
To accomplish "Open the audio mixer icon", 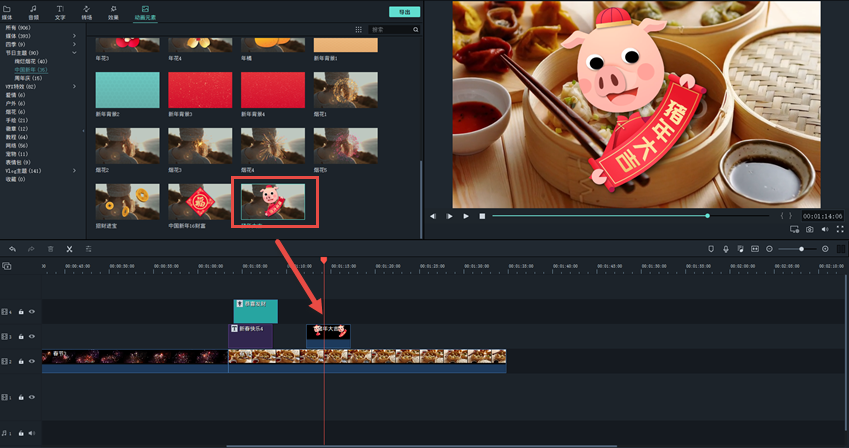I will pyautogui.click(x=740, y=249).
